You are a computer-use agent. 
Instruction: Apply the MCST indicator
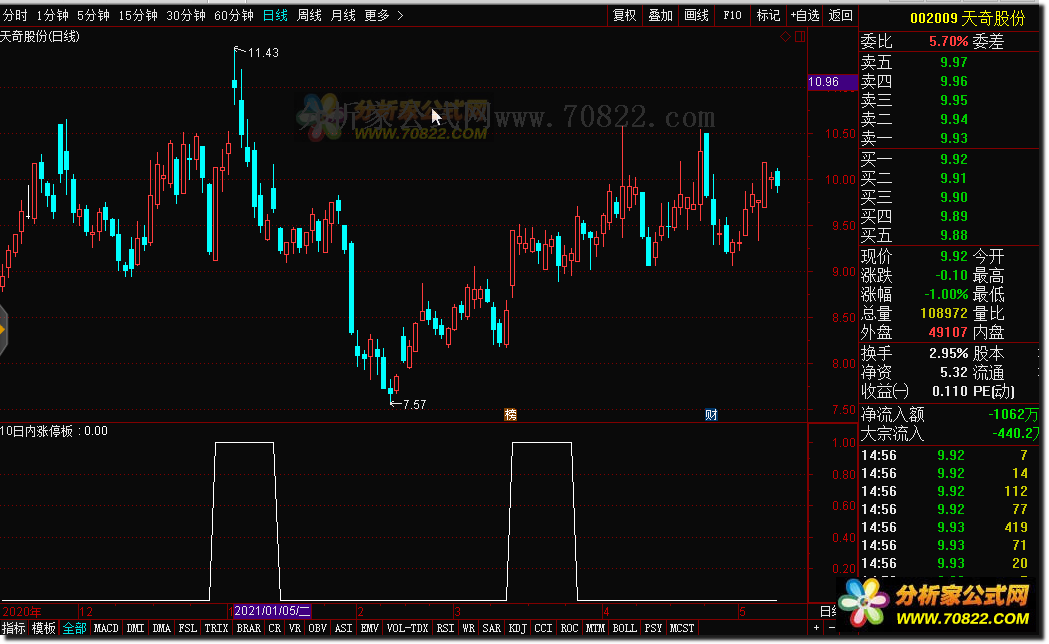[682, 628]
